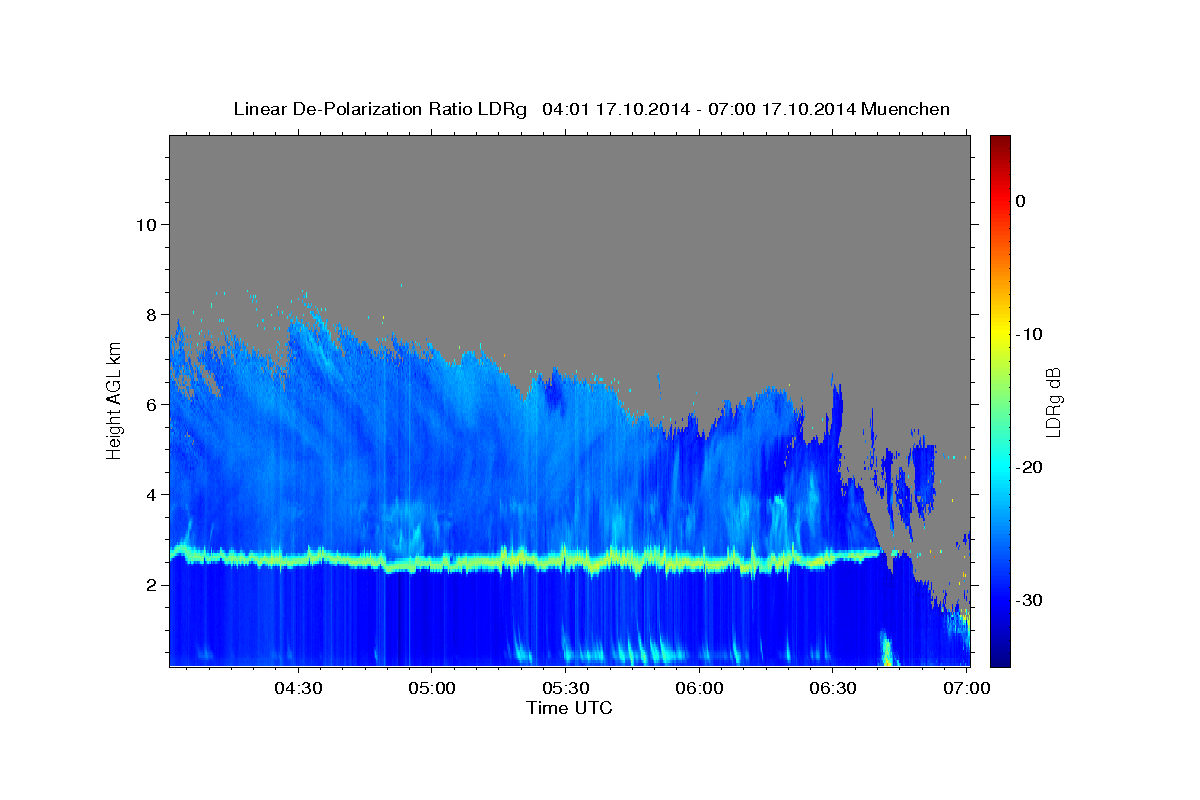Click the 'Height AGL km' axis label
Viewport: 1200px width, 800px height.
[x=115, y=400]
